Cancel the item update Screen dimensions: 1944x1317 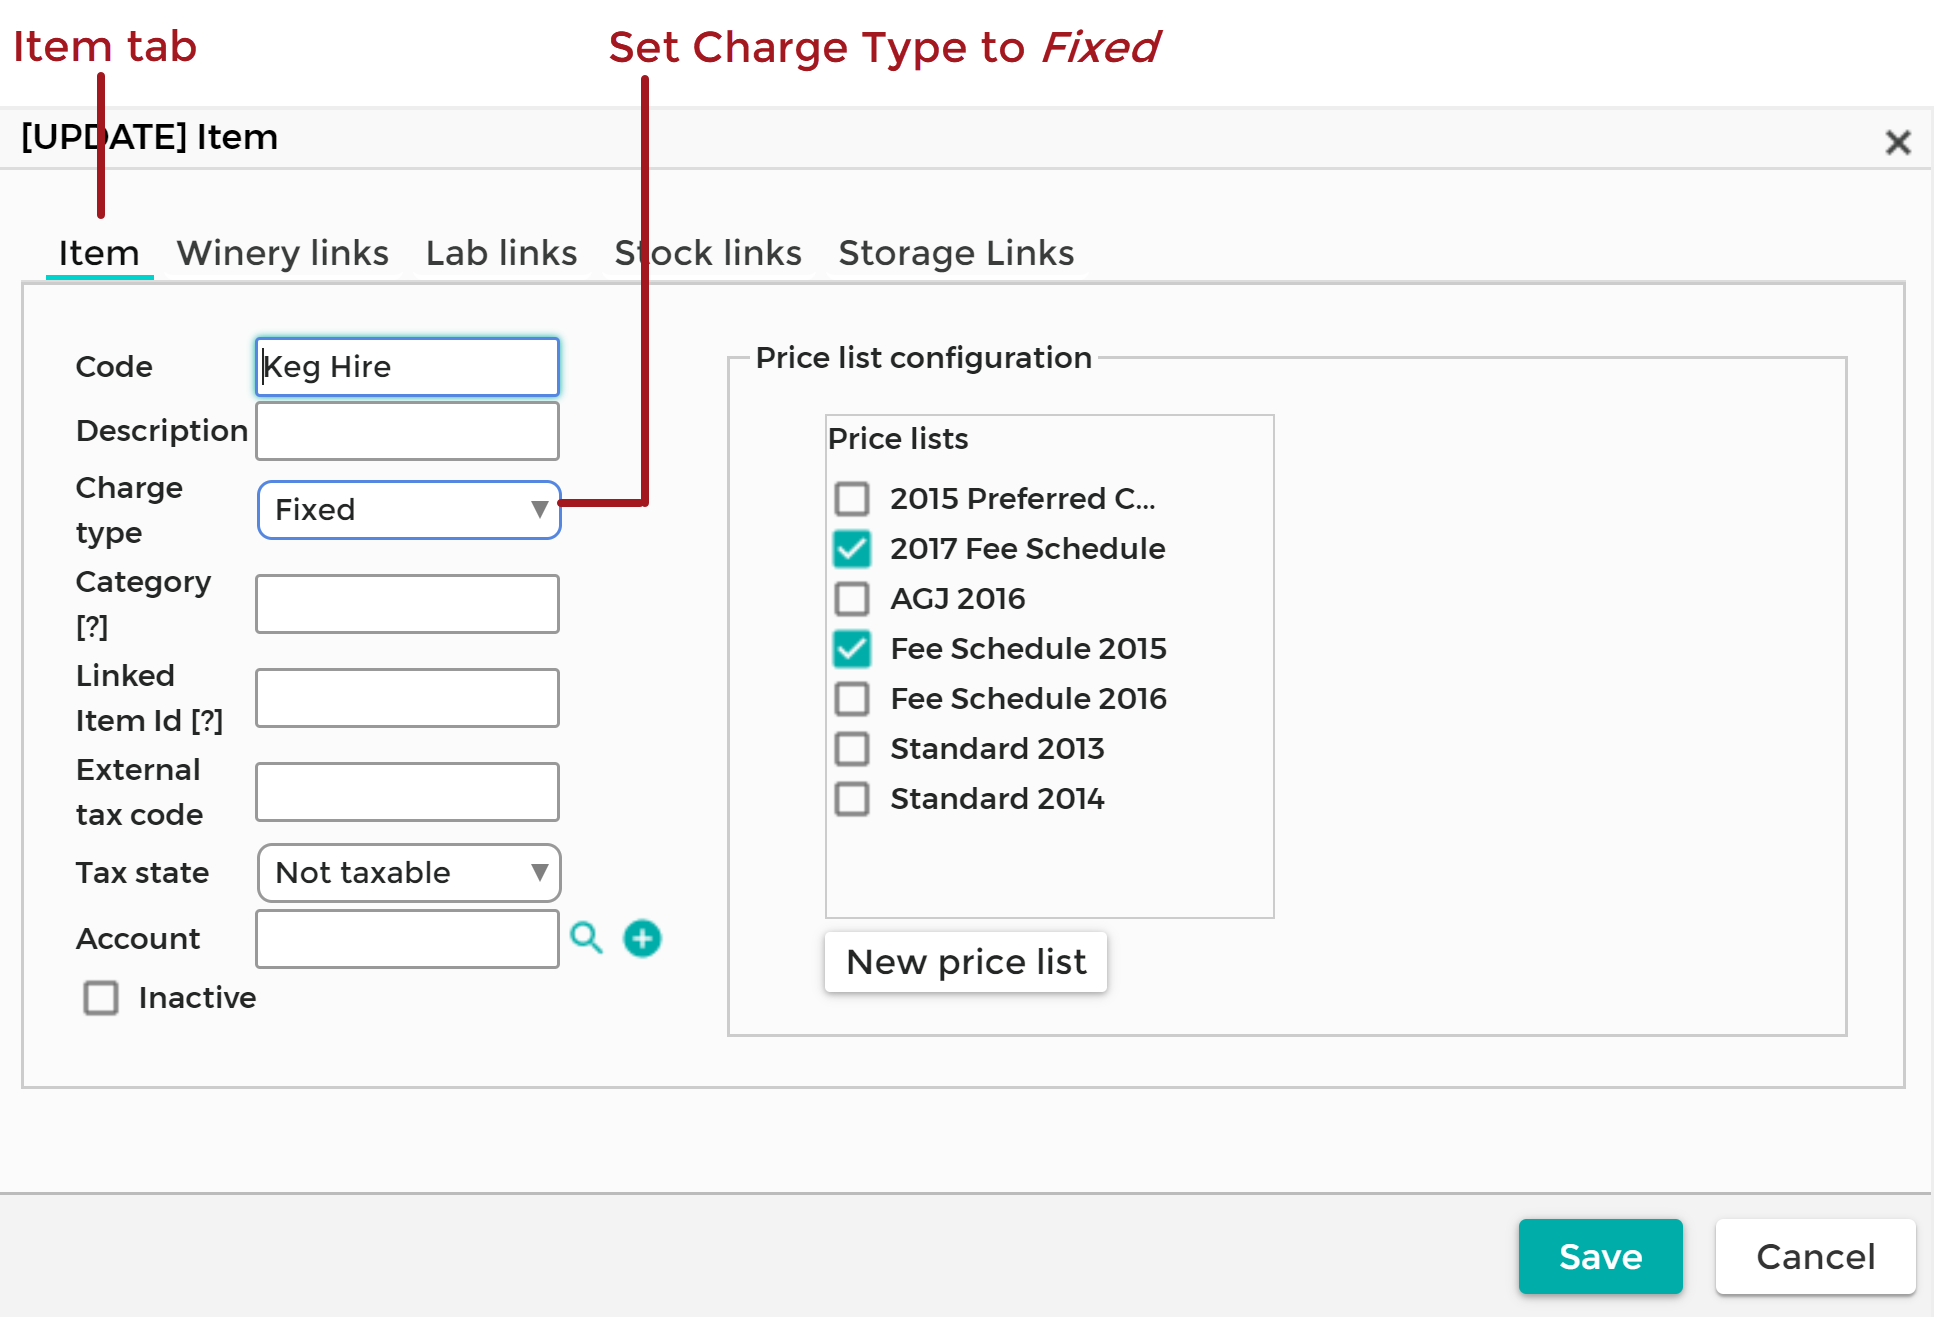pyautogui.click(x=1815, y=1256)
